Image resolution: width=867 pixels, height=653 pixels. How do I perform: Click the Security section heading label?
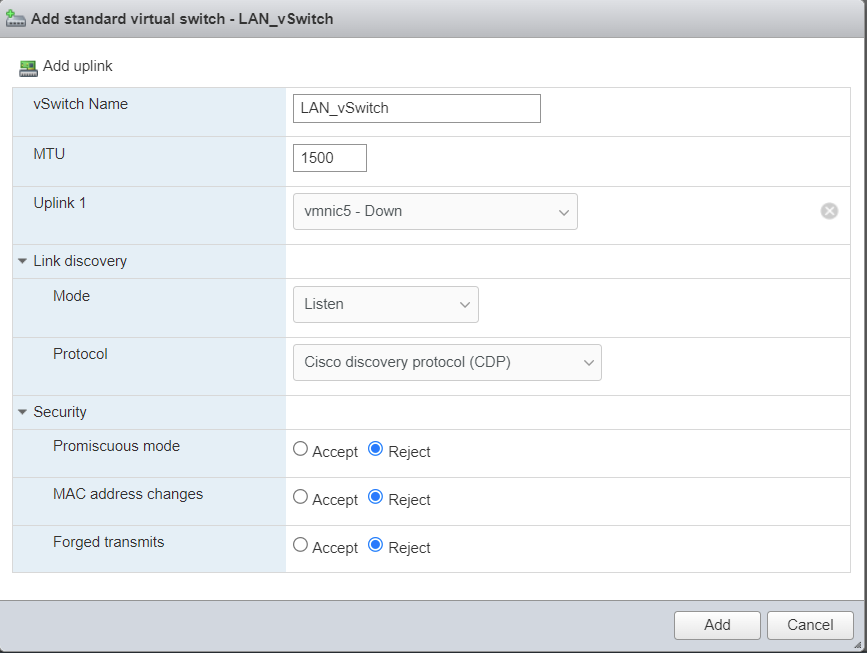pos(60,412)
